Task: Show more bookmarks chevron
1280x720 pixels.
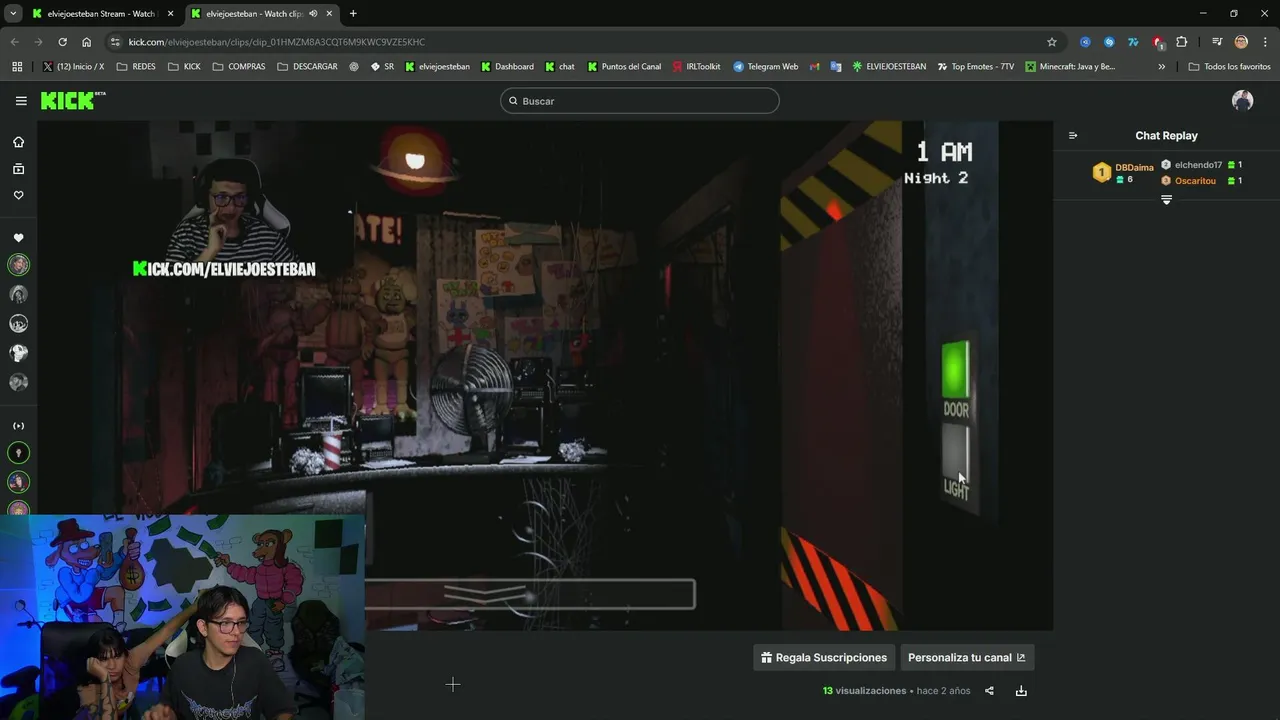Action: pyautogui.click(x=1161, y=67)
